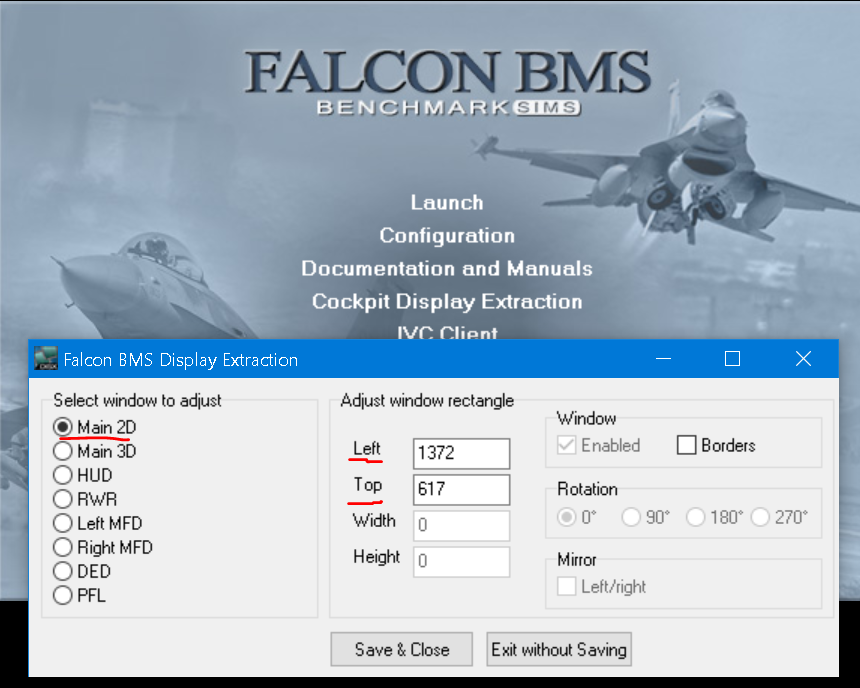The image size is (860, 688).
Task: Click the 'Width' field label
Action: tap(374, 520)
